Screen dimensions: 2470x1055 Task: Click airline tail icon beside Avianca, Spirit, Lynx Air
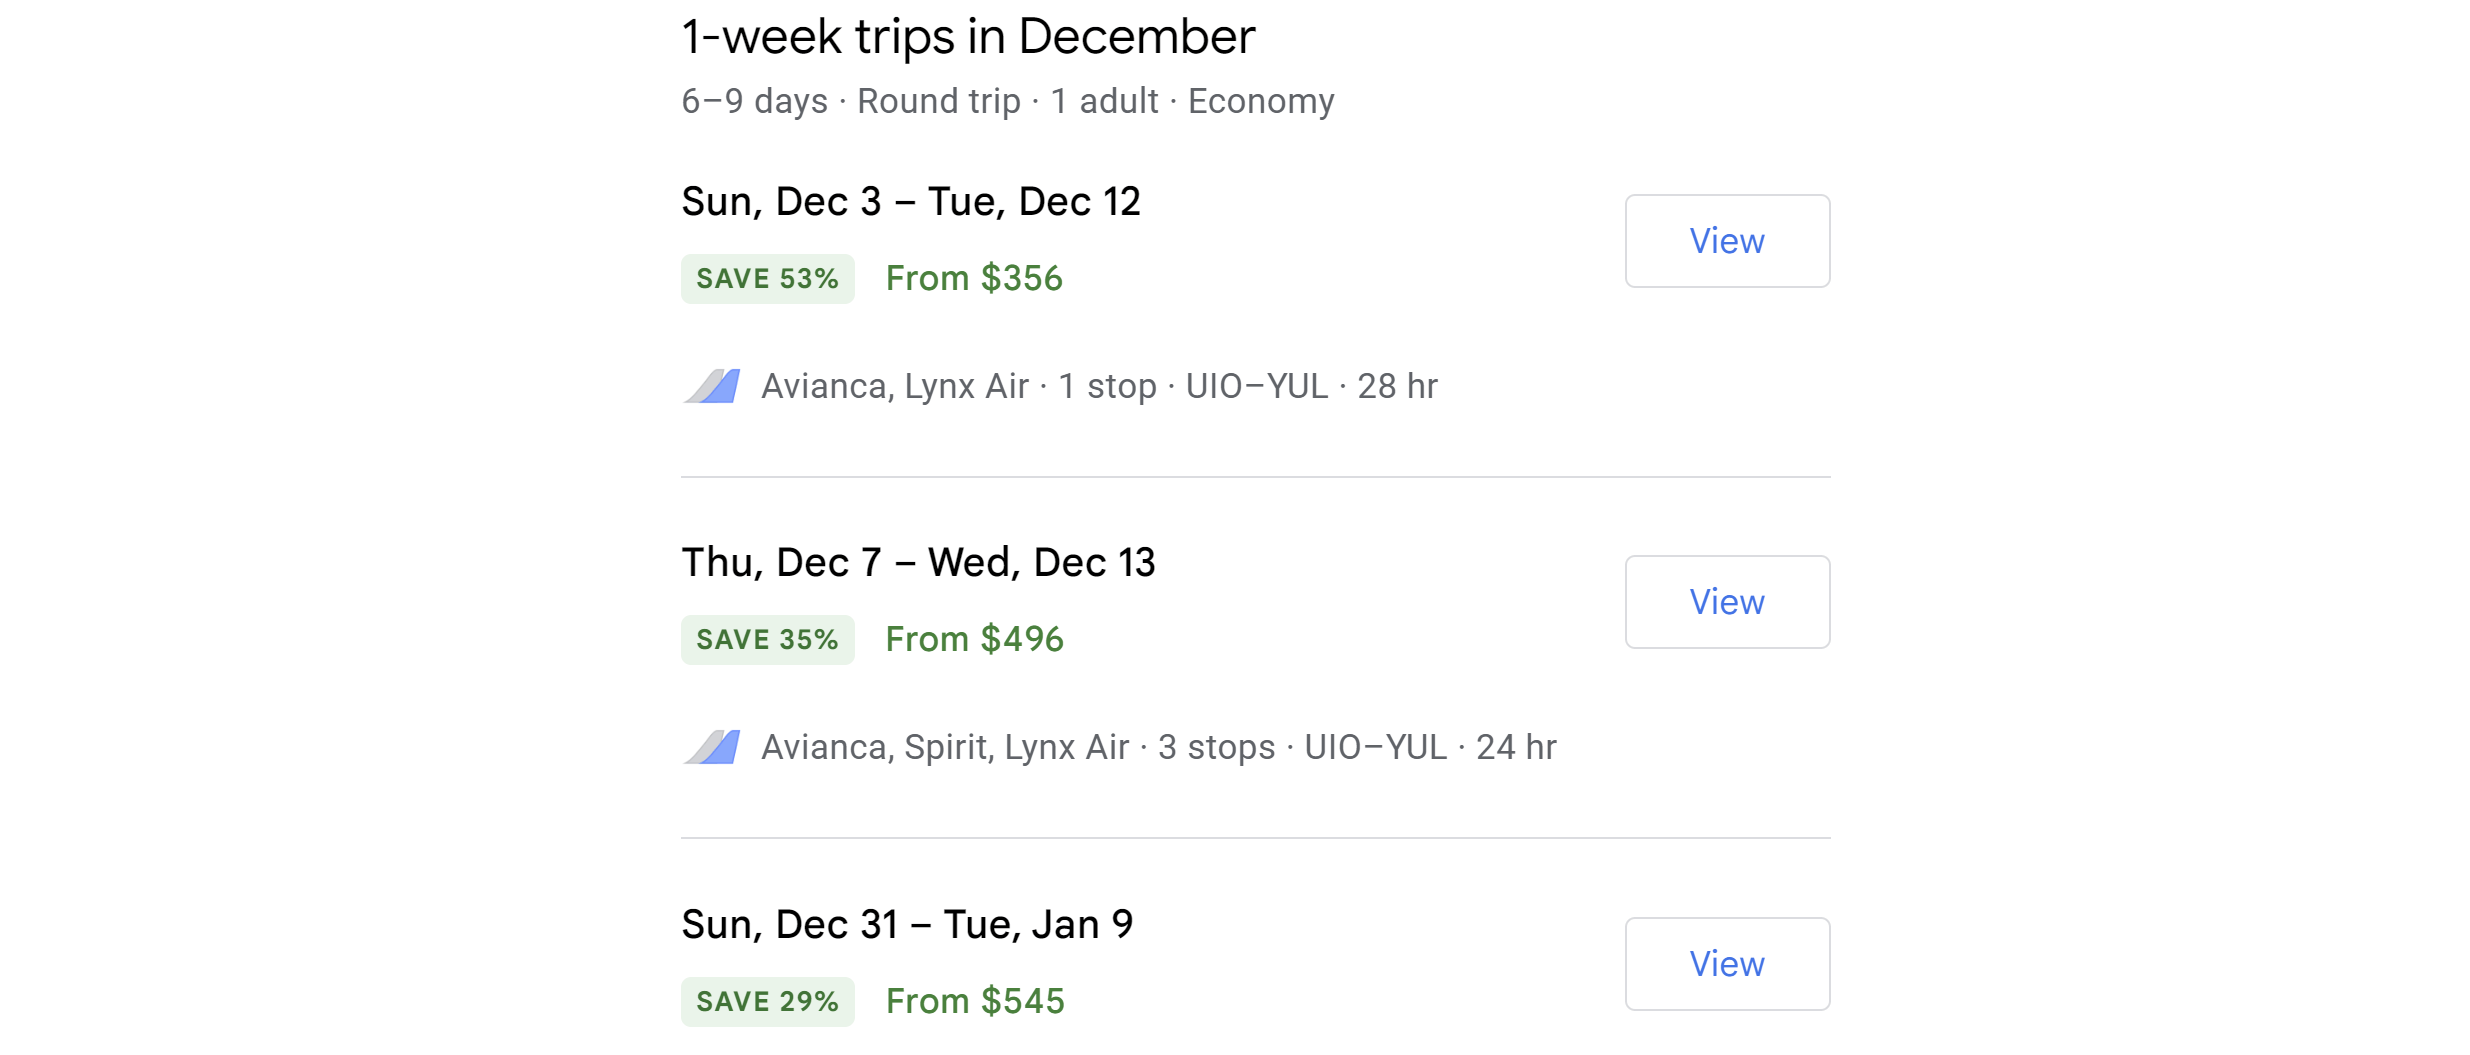coord(712,747)
